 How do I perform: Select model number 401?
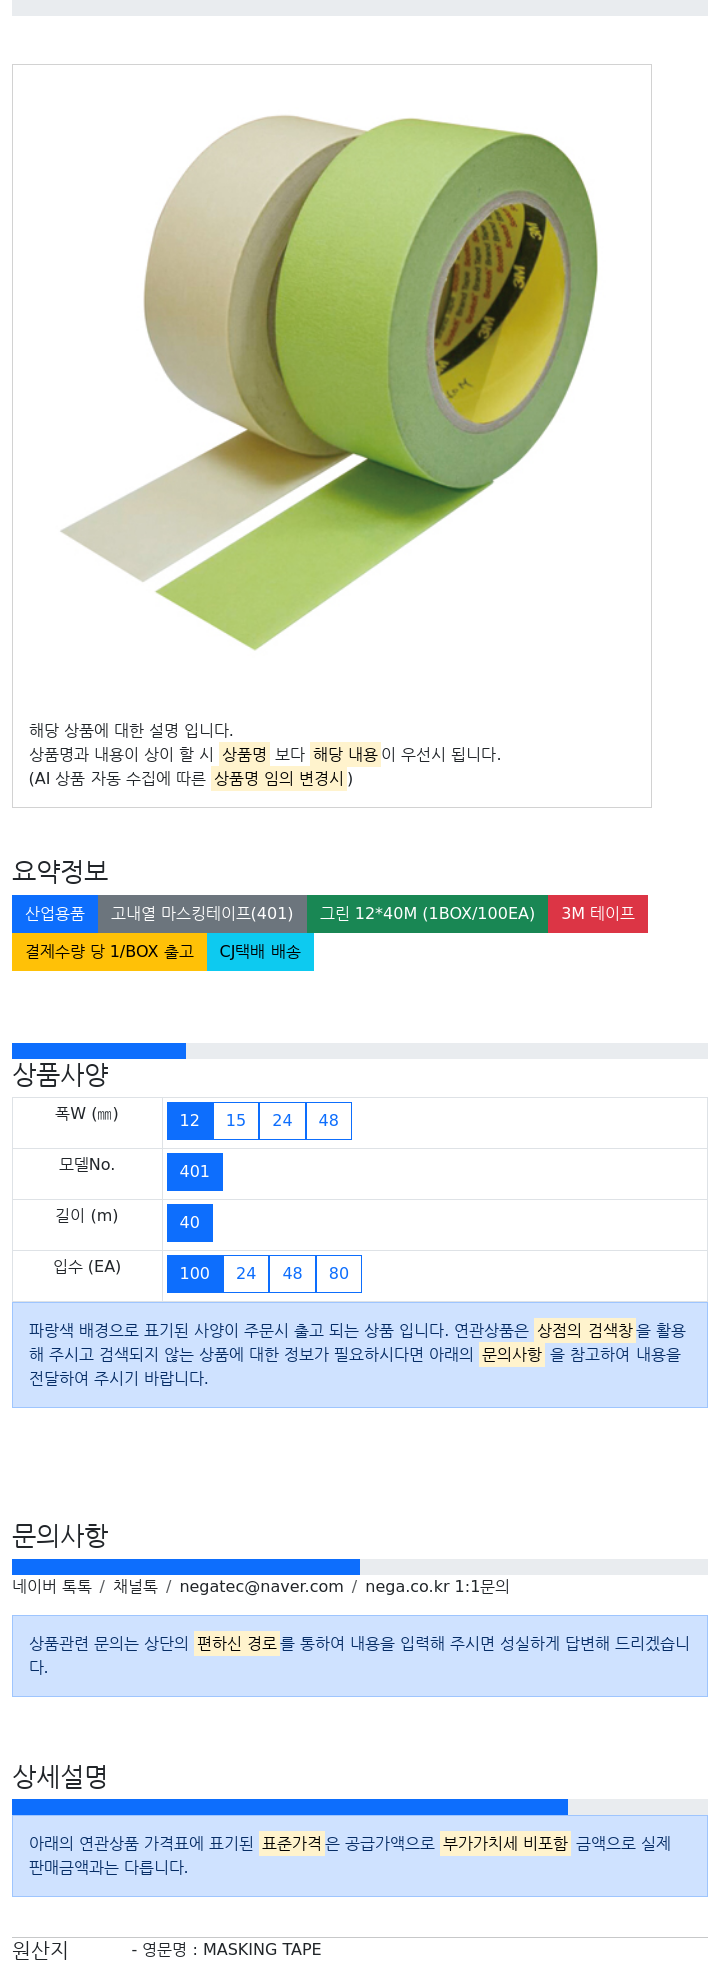[x=195, y=1171]
